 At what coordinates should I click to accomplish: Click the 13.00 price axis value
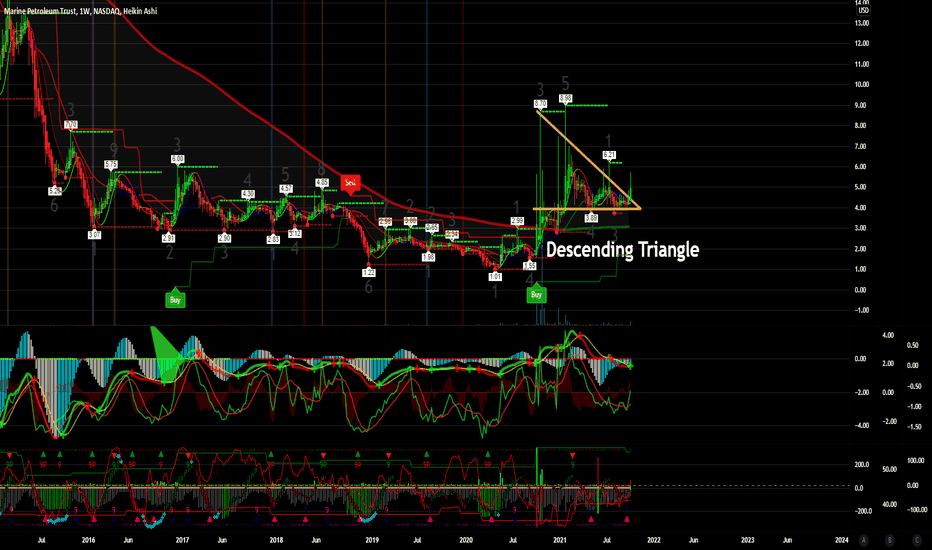(x=862, y=23)
